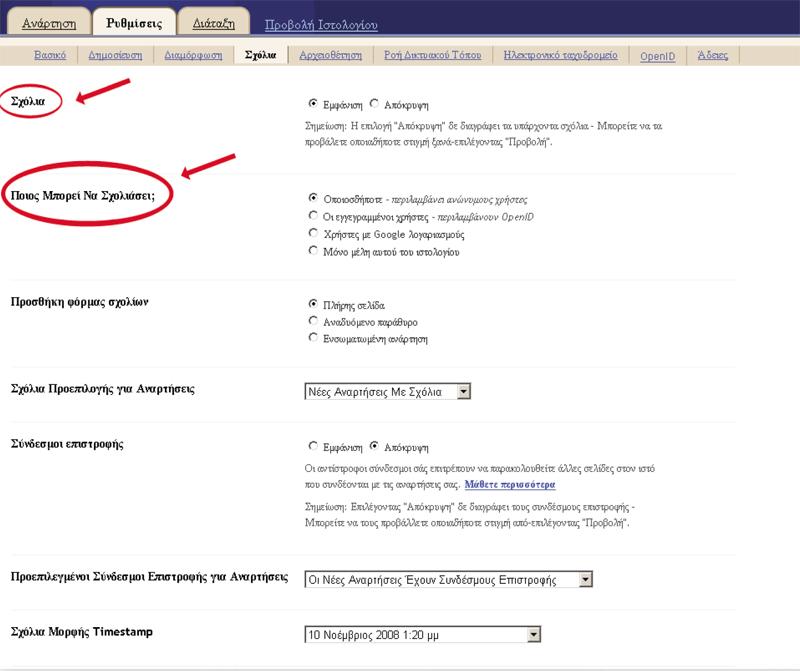Click the Προβολή Ιστολογίου link
This screenshot has height=671, width=800.
tap(321, 25)
